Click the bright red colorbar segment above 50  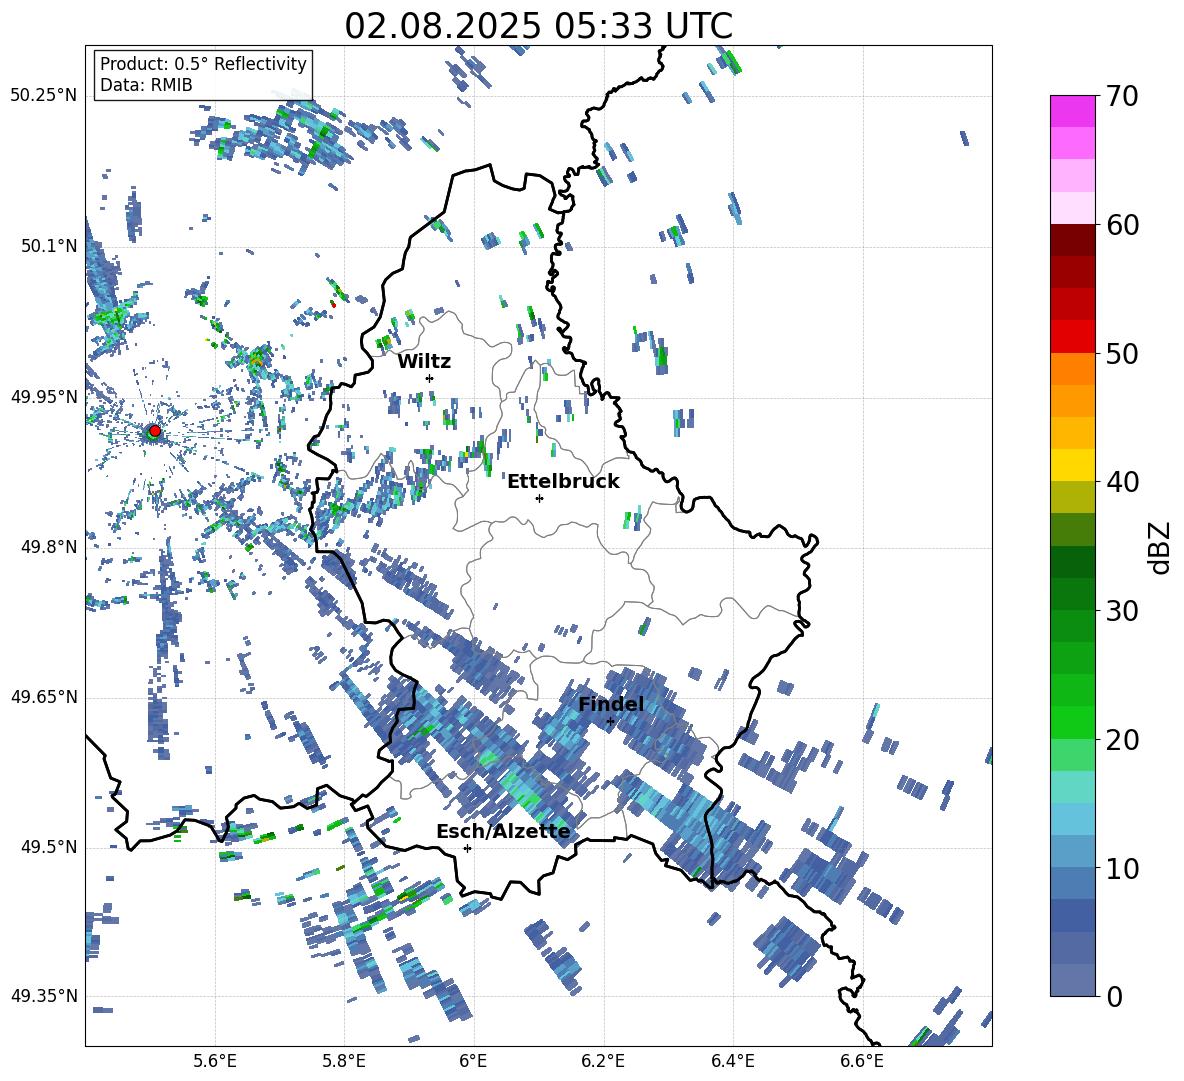(1072, 337)
